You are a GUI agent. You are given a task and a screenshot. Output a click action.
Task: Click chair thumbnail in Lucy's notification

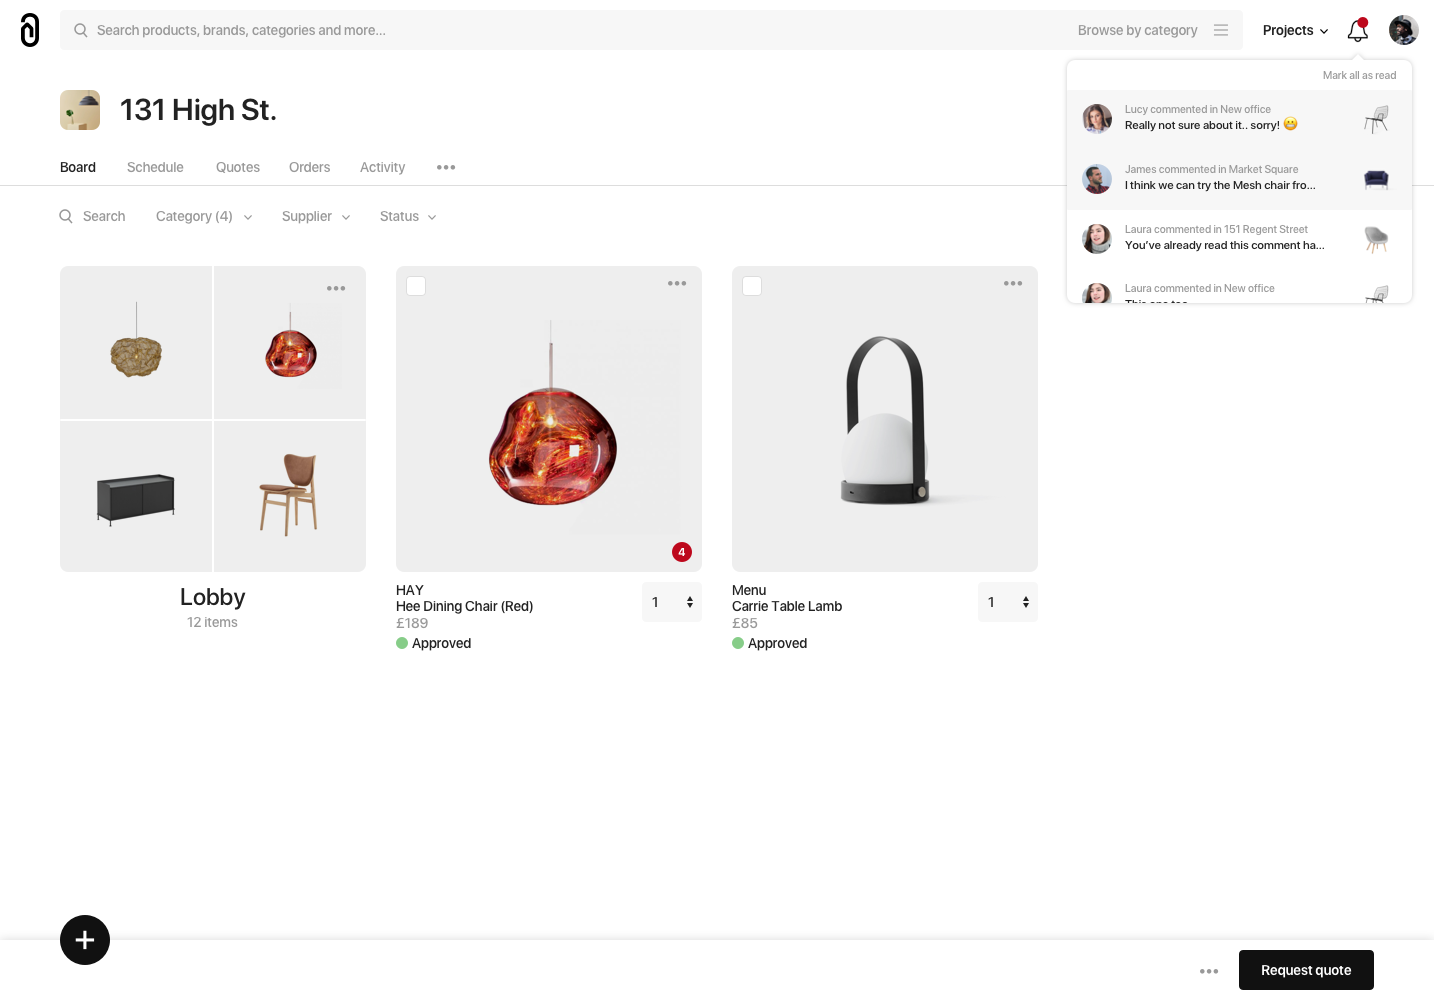pyautogui.click(x=1377, y=119)
